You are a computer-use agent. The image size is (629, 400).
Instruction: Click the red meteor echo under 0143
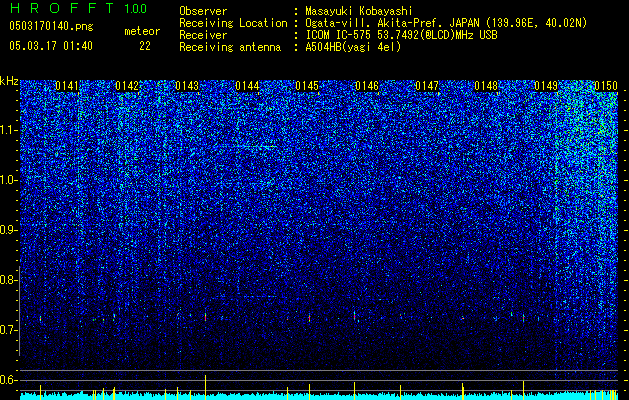pyautogui.click(x=205, y=317)
